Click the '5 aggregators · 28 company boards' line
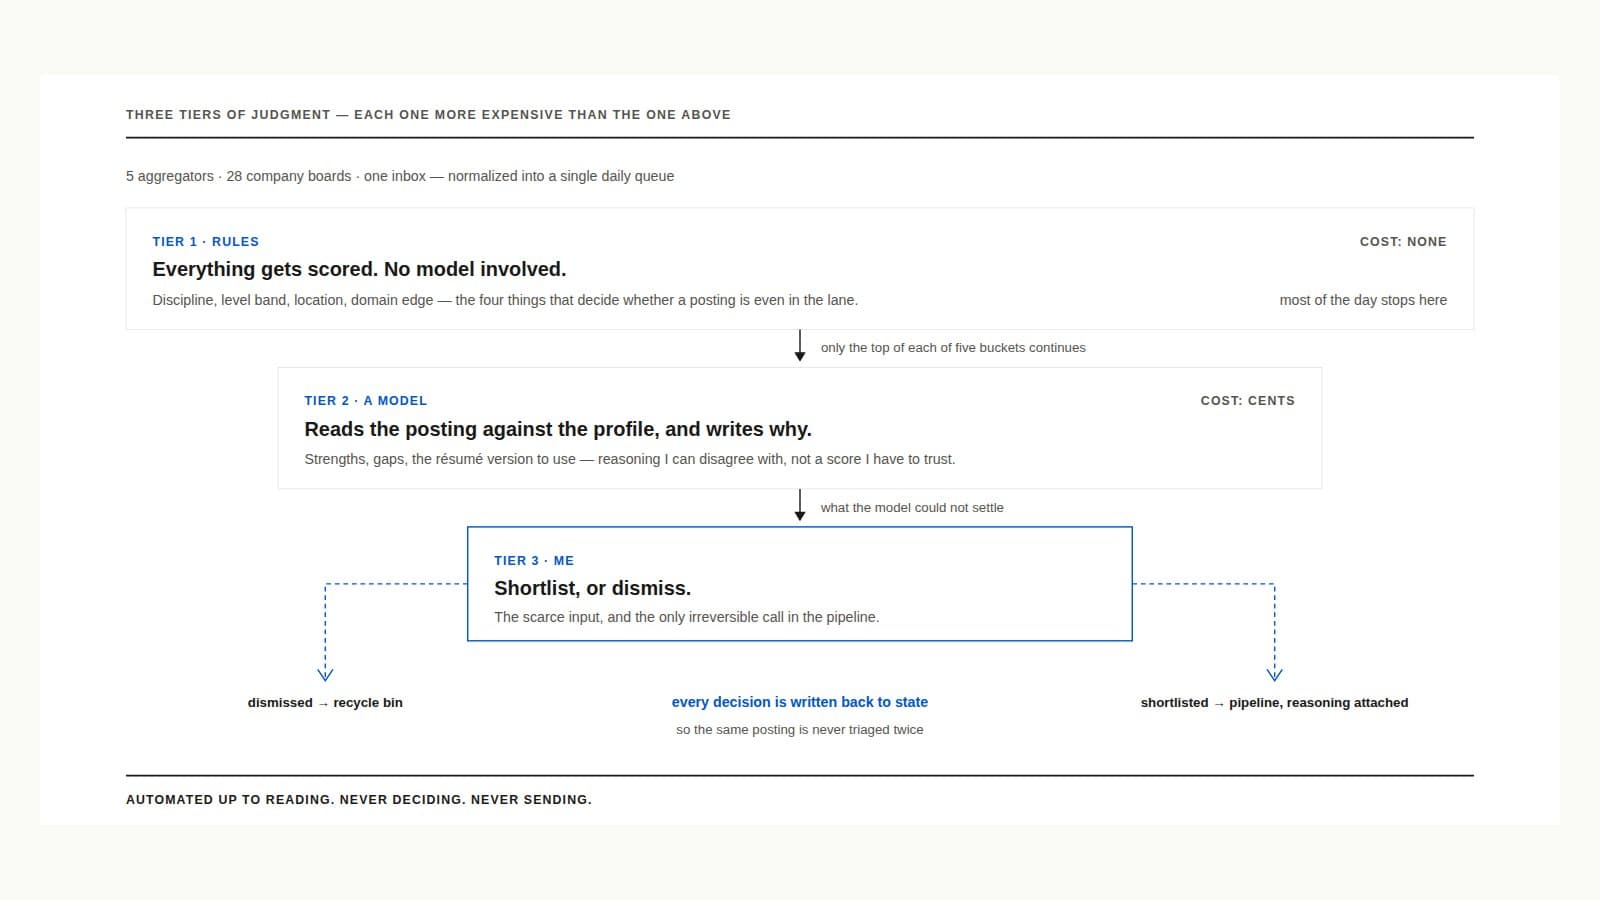The width and height of the screenshot is (1600, 900). pos(400,176)
